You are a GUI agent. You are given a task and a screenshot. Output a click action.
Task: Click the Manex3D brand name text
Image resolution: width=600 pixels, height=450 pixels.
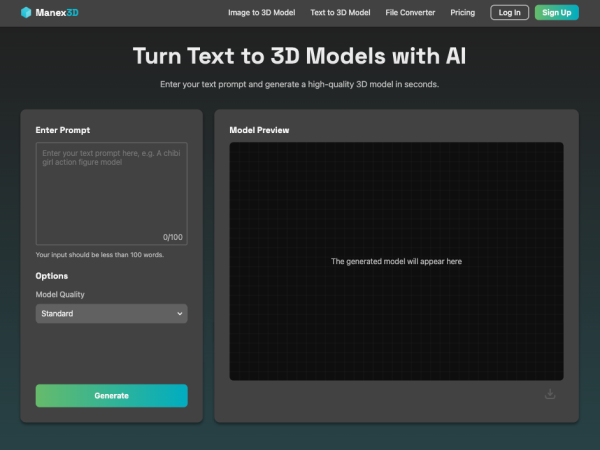[x=56, y=13]
